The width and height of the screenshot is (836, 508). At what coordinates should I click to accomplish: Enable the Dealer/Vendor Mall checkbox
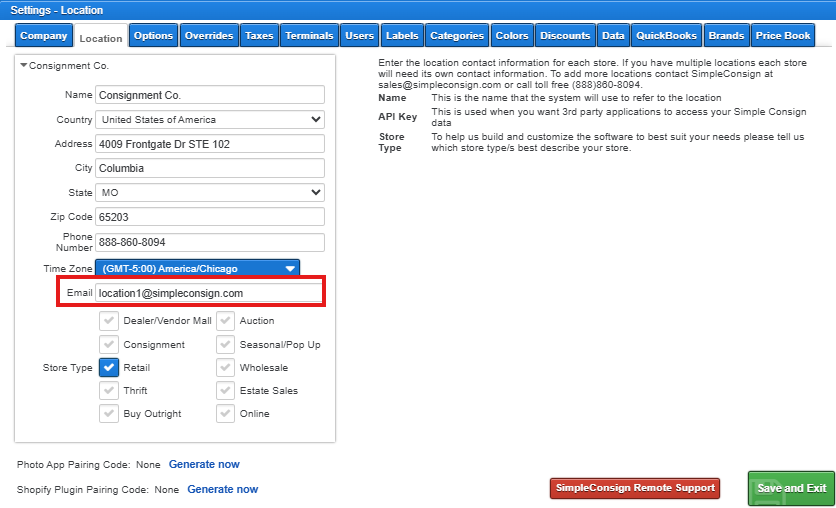[109, 321]
